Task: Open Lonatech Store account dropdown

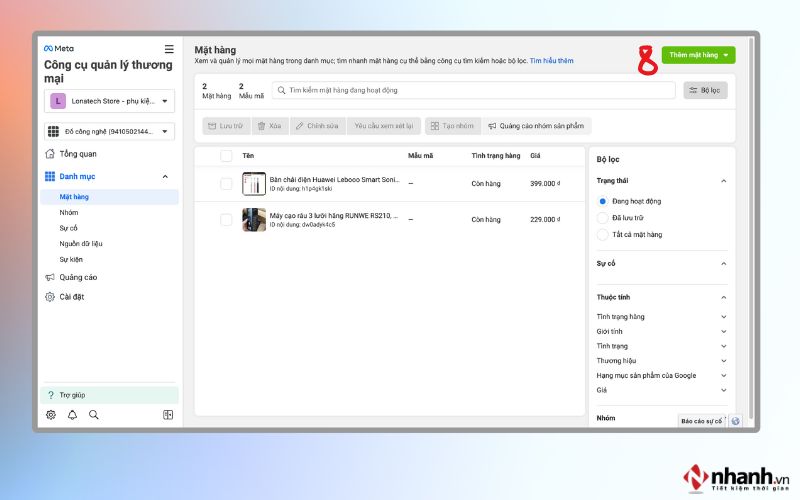Action: tap(109, 101)
